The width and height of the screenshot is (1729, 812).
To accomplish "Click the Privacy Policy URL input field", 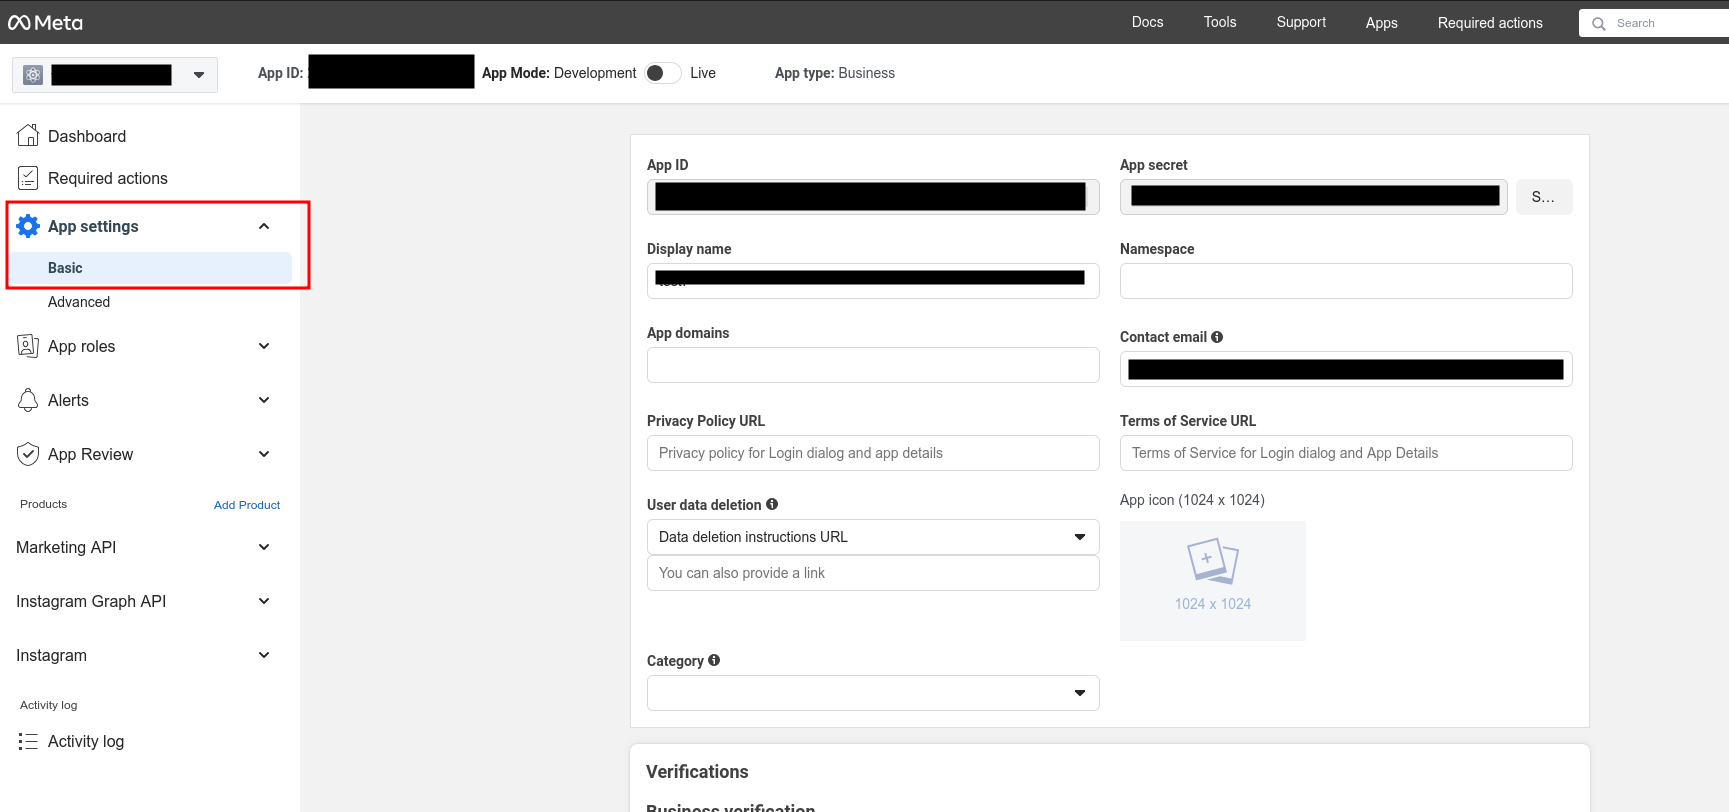I will (872, 453).
